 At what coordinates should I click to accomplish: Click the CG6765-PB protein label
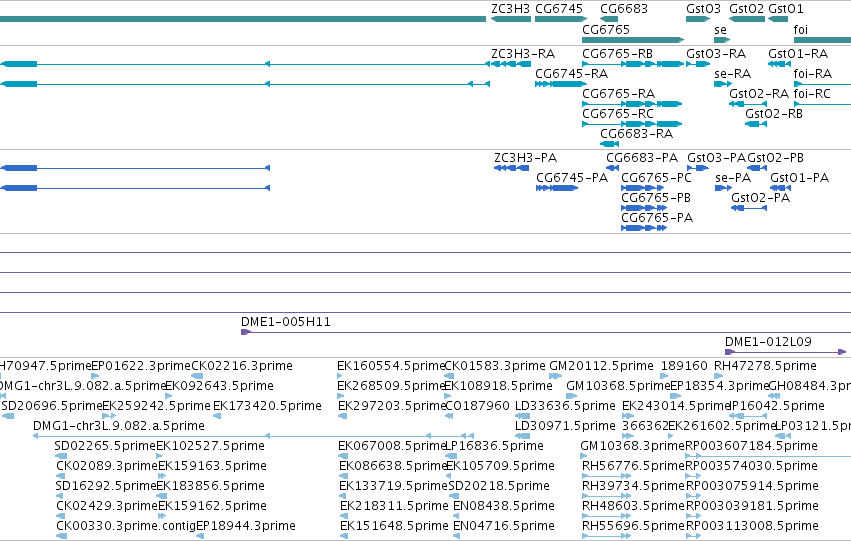tap(656, 198)
